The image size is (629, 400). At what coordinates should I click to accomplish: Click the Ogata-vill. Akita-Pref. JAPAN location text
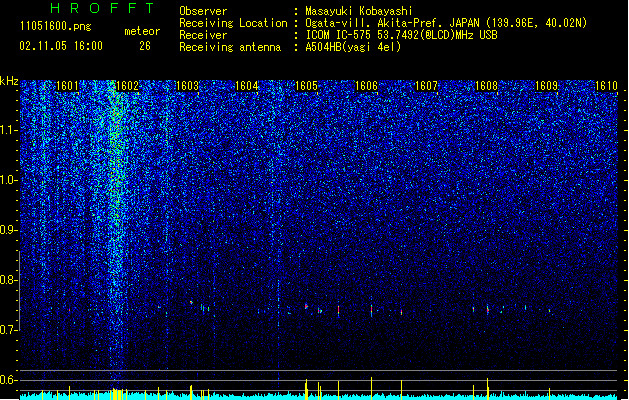pos(446,23)
